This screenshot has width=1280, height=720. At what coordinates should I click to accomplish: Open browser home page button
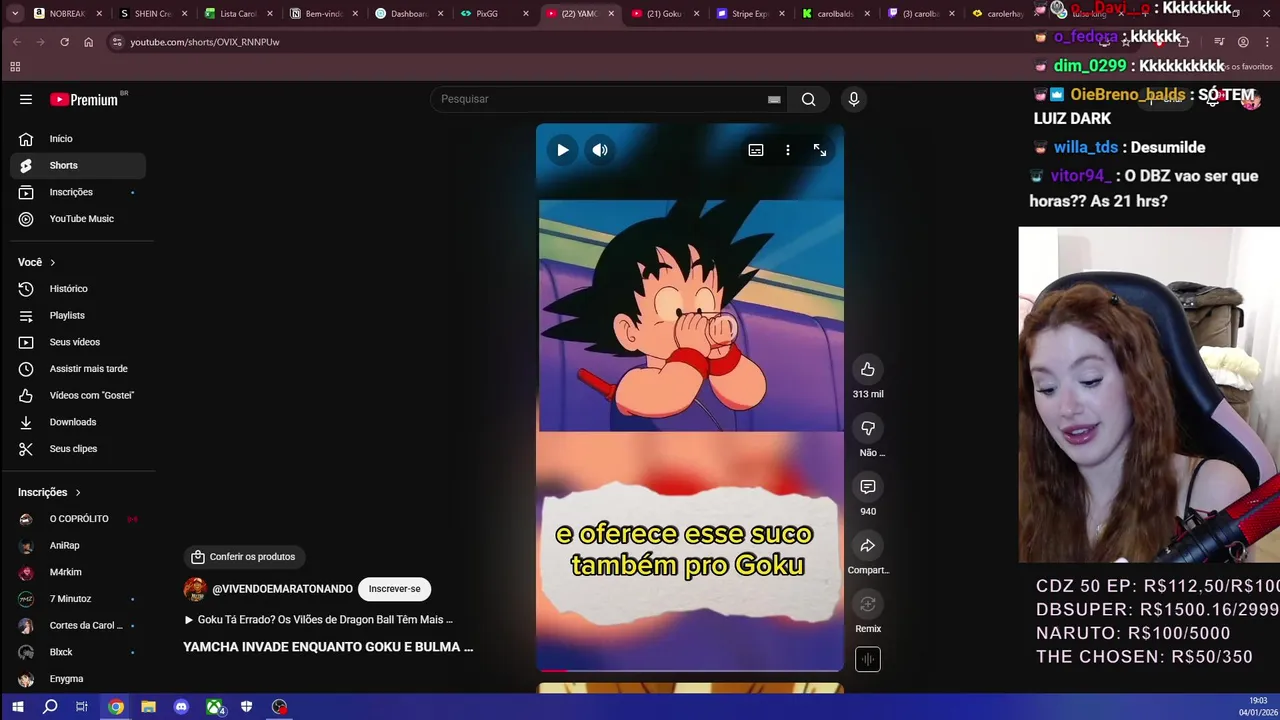[x=88, y=42]
